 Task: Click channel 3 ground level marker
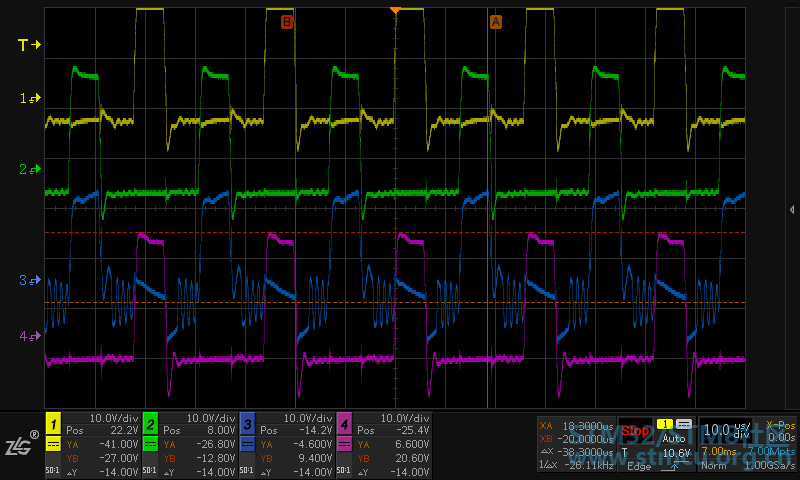(x=30, y=280)
